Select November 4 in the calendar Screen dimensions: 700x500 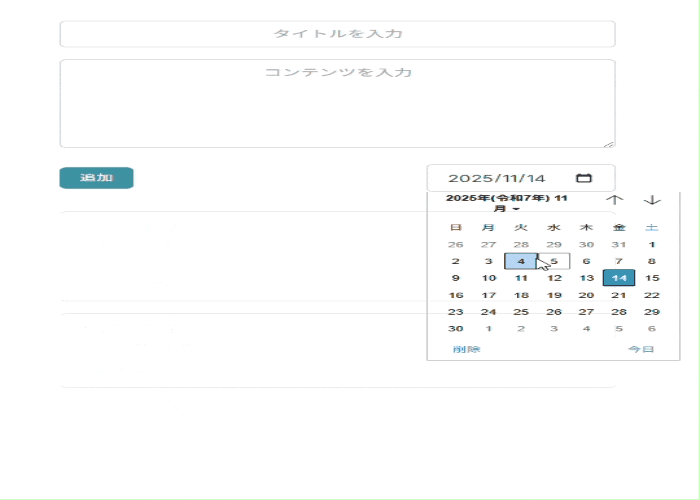tap(521, 261)
